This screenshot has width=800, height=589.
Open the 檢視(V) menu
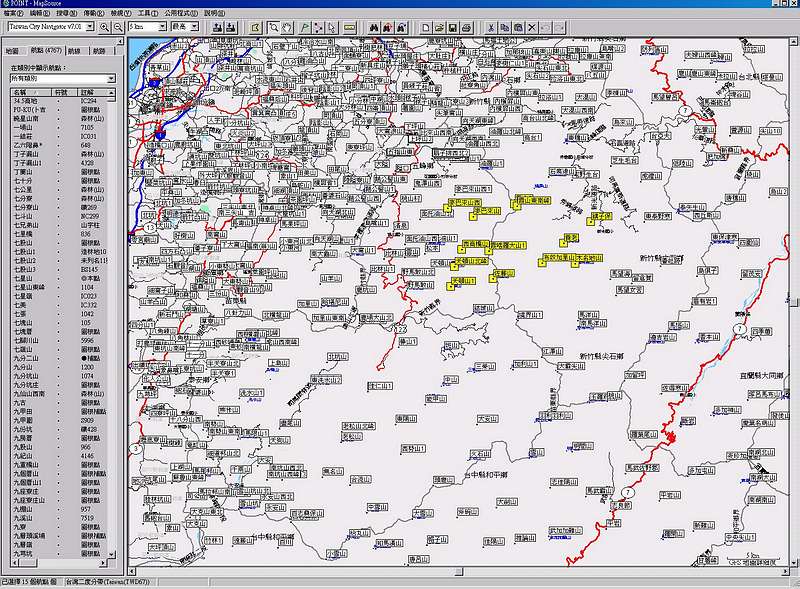coord(120,13)
